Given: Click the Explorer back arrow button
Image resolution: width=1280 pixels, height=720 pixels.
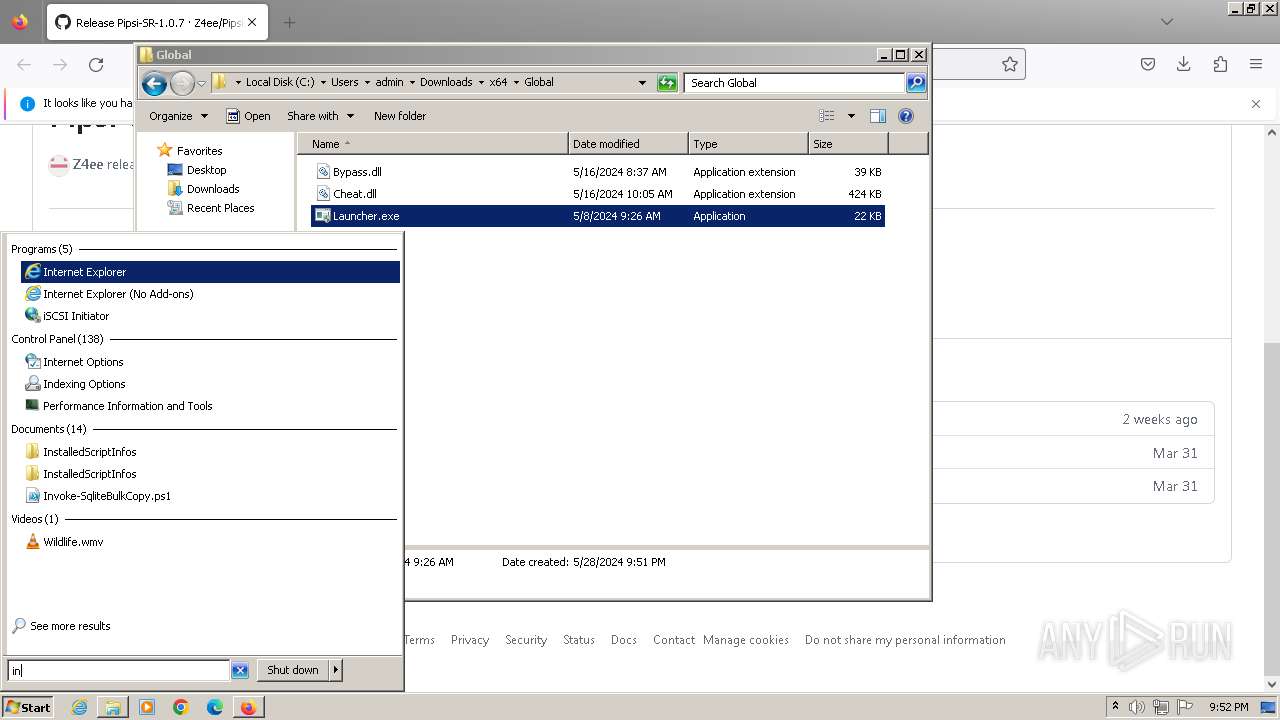Looking at the screenshot, I should (154, 83).
